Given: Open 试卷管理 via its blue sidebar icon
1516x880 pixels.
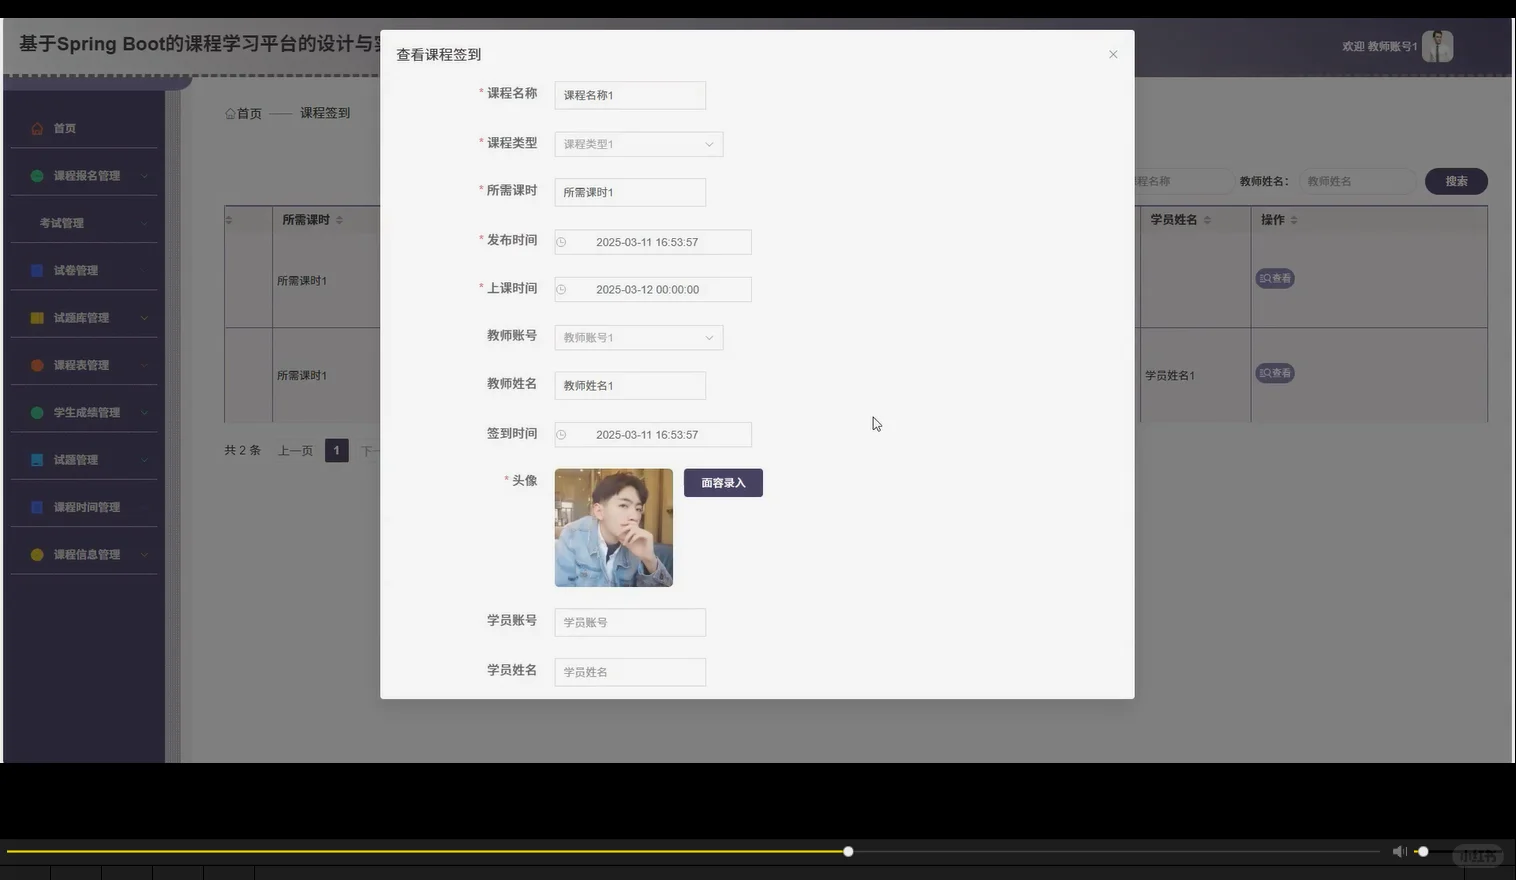Looking at the screenshot, I should 35,270.
